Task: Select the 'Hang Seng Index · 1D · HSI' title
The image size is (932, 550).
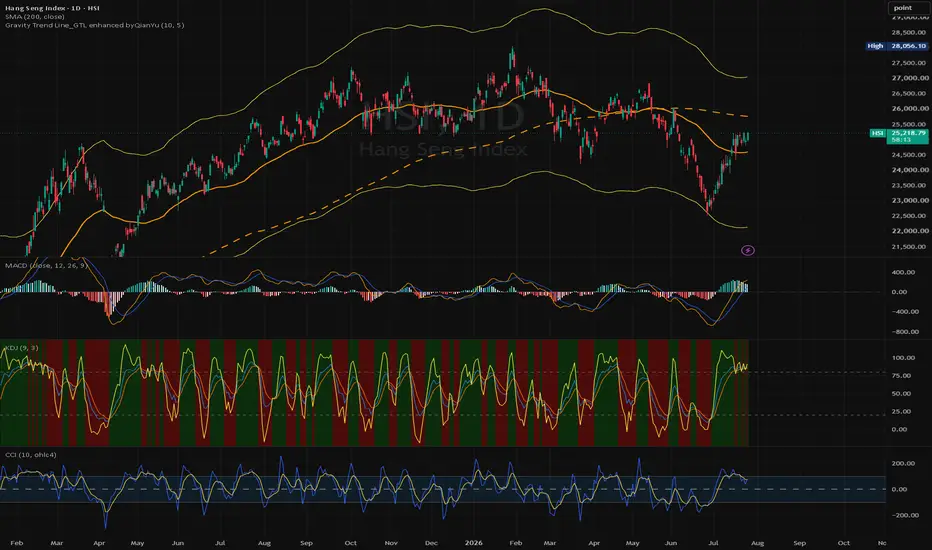Action: (52, 8)
